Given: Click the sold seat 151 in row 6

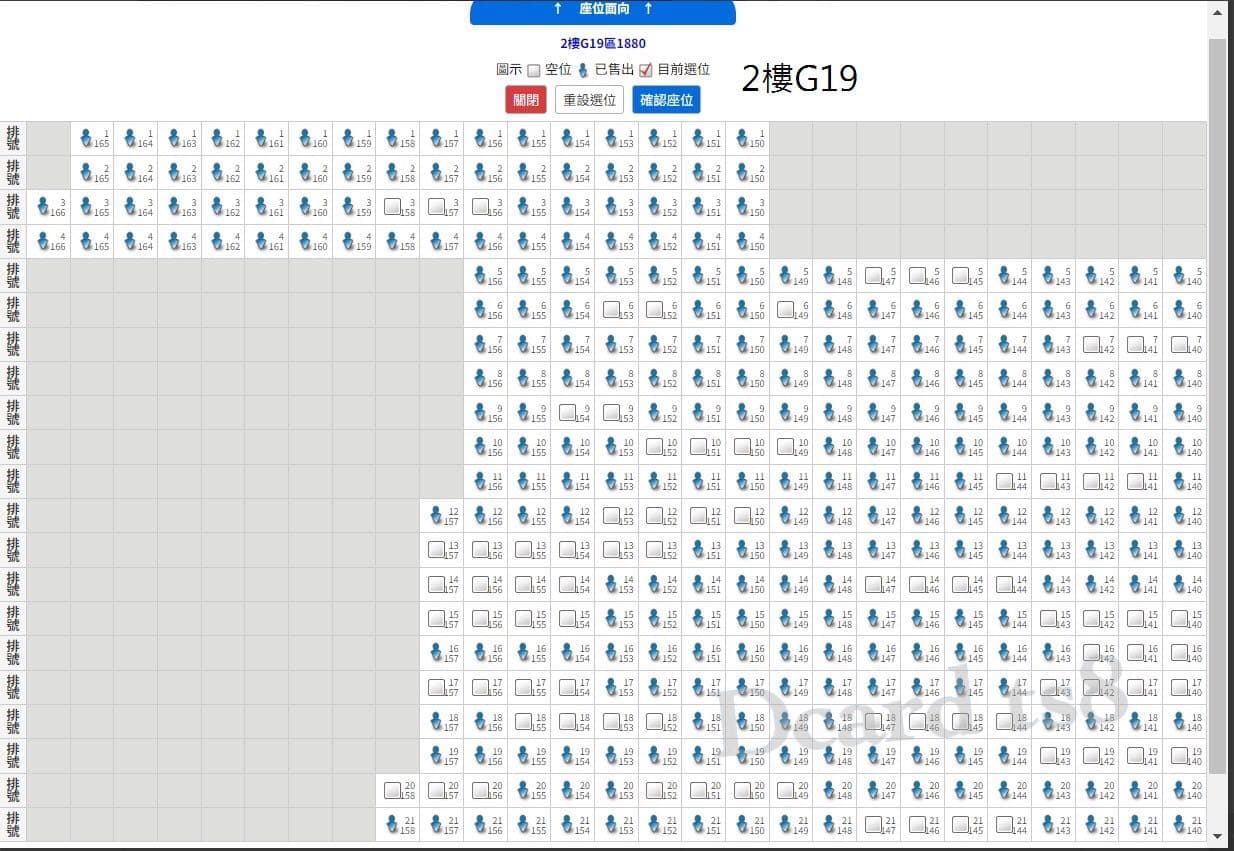Looking at the screenshot, I should point(698,309).
